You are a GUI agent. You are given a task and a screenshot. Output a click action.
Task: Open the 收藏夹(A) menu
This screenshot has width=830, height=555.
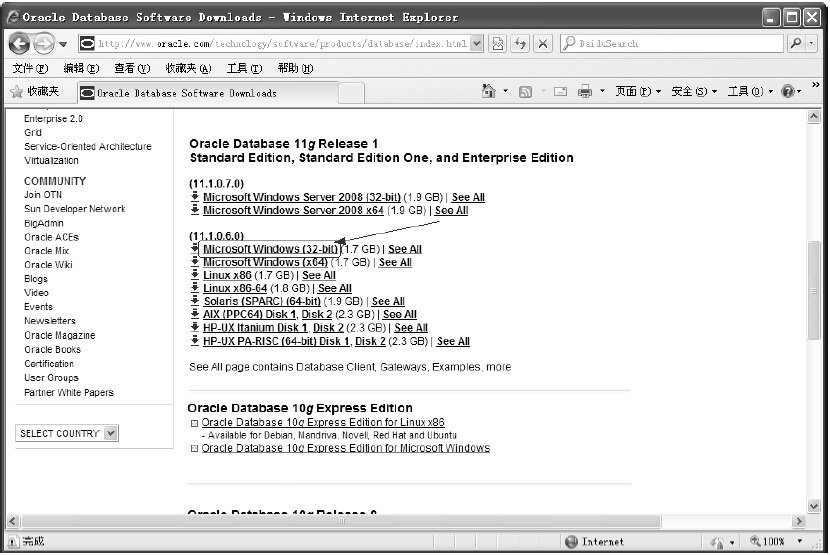pyautogui.click(x=188, y=68)
